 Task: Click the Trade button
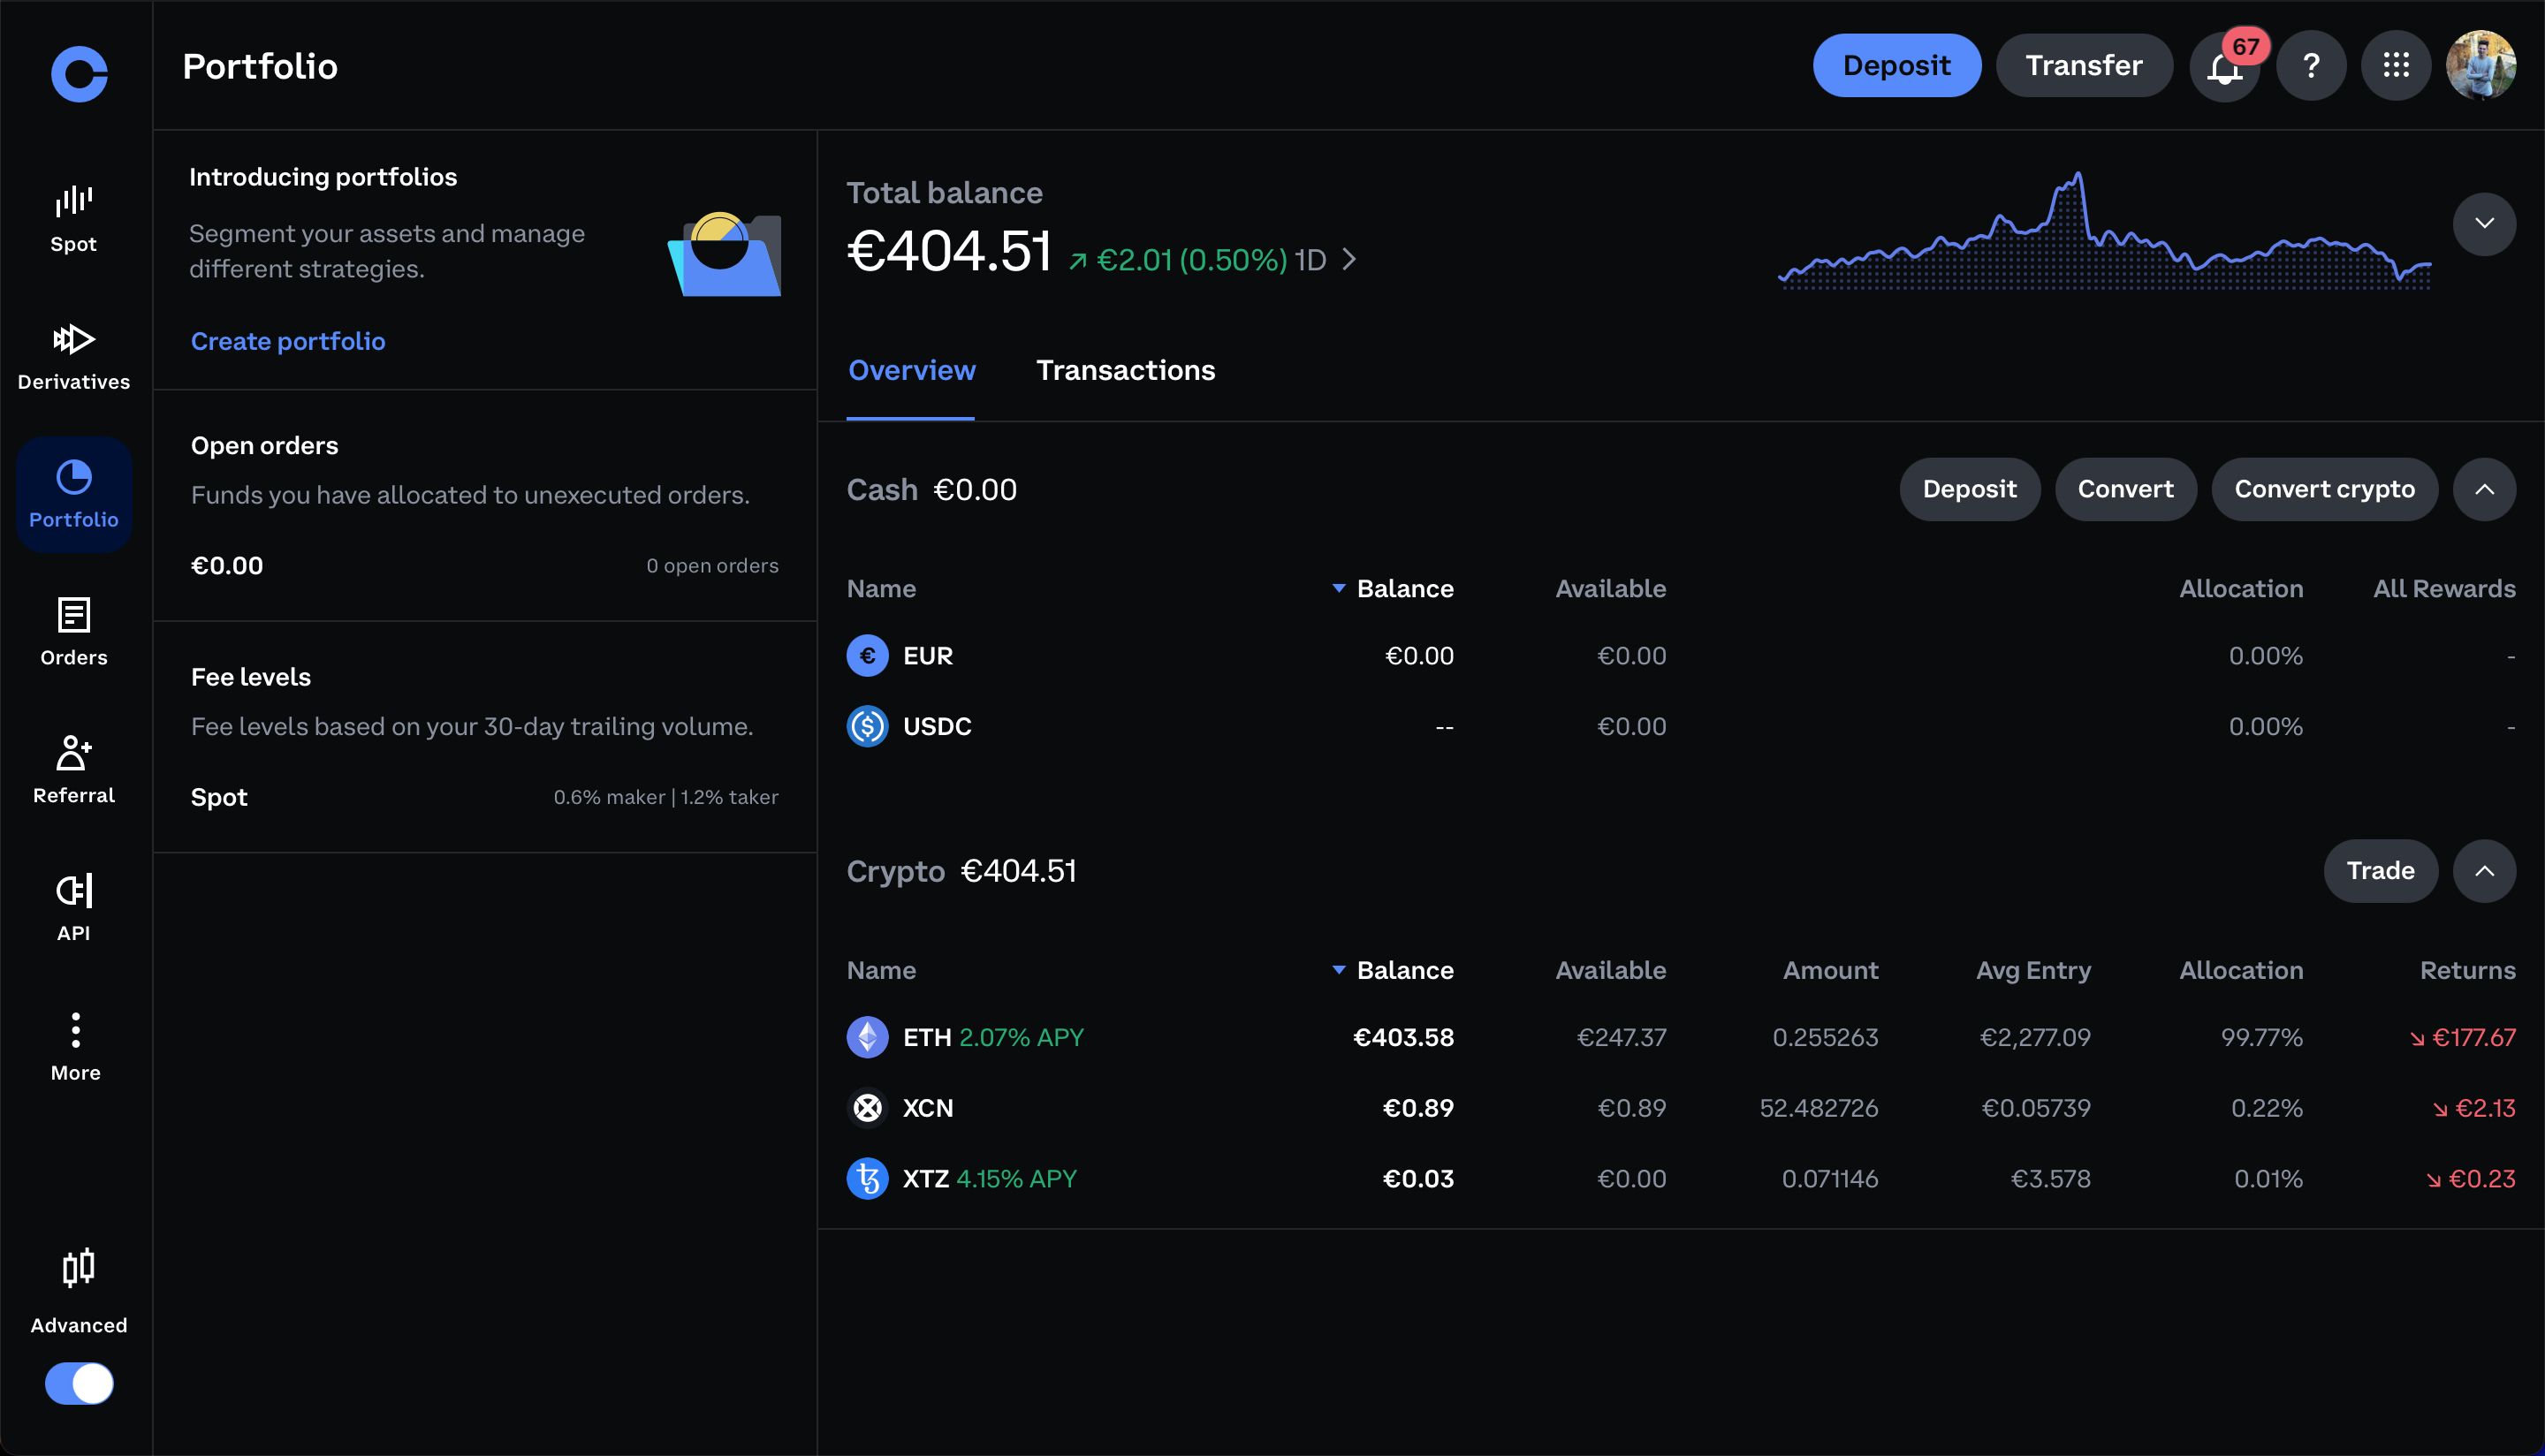pos(2380,871)
